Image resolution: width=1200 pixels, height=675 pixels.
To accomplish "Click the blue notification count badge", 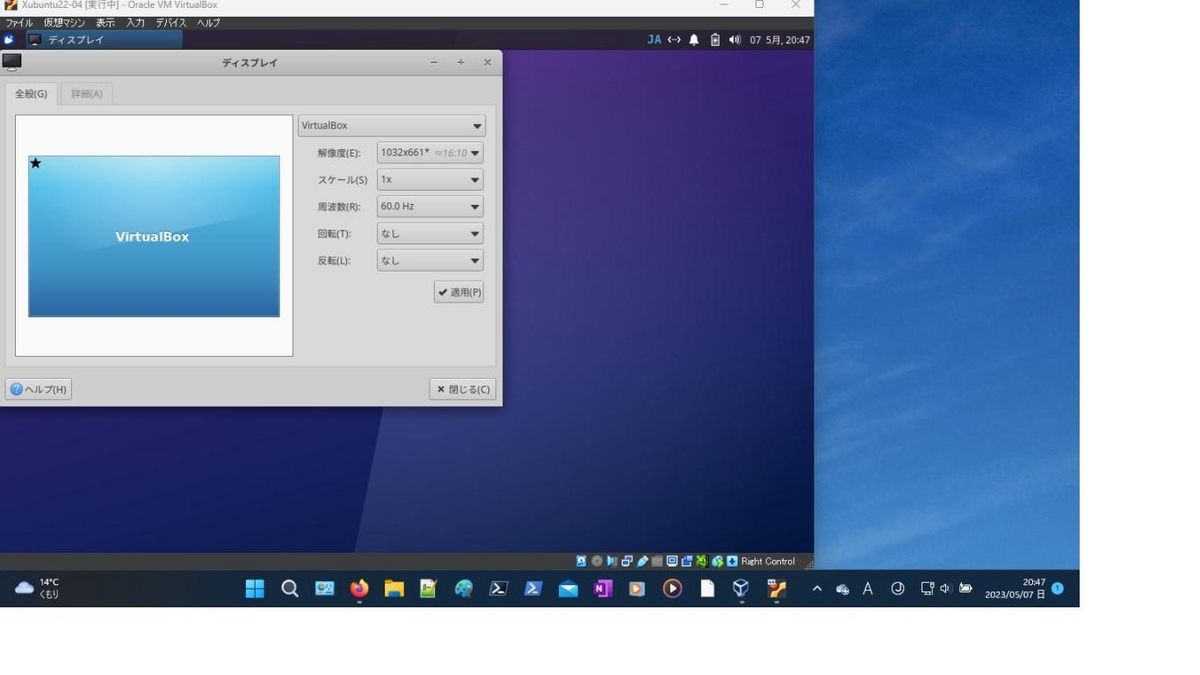I will (x=1058, y=588).
